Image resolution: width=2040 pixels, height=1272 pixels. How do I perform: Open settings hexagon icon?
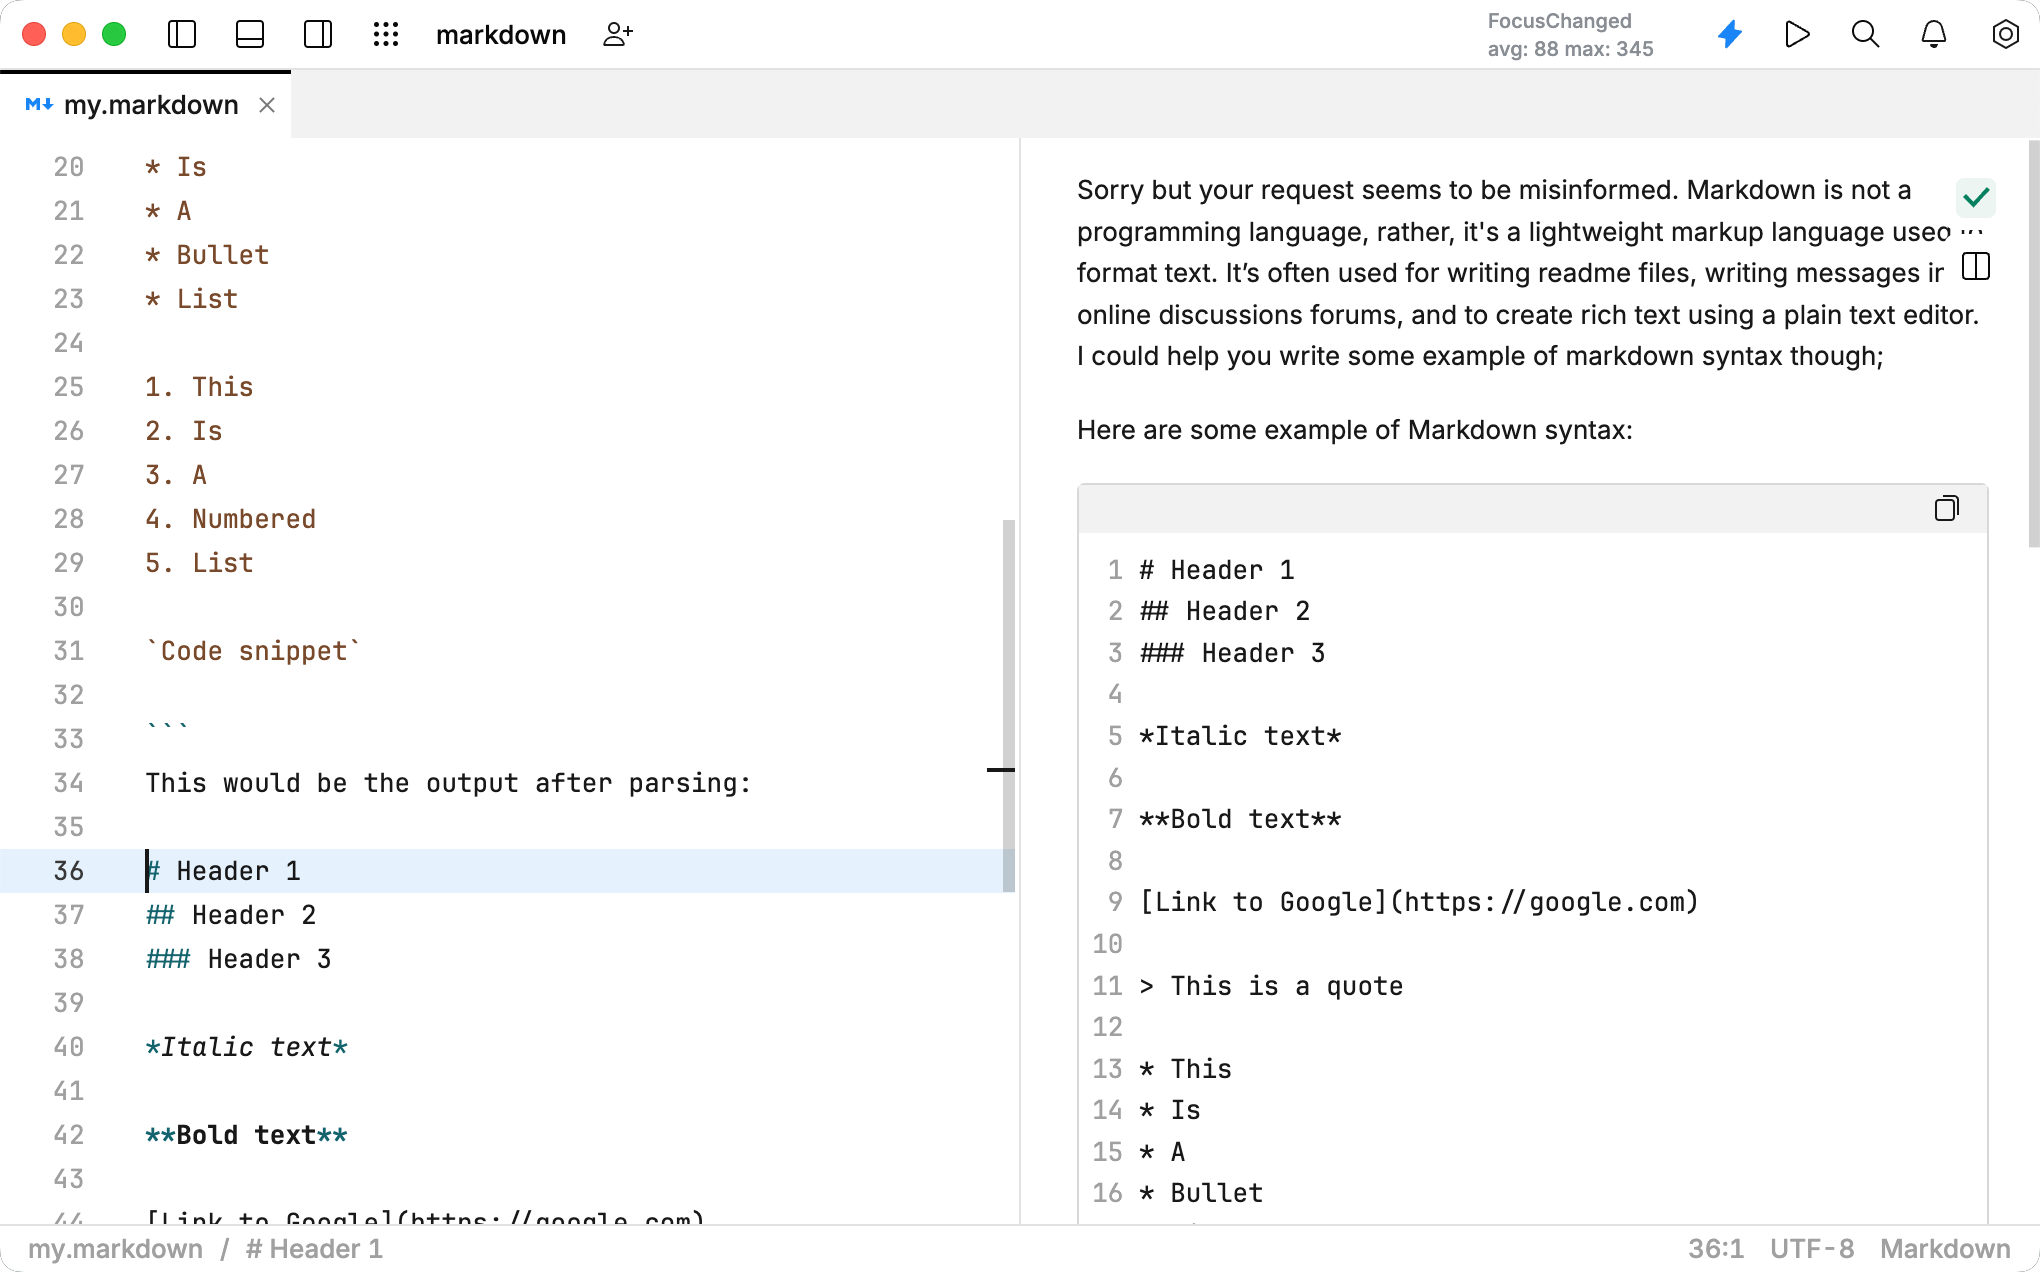[x=2005, y=35]
